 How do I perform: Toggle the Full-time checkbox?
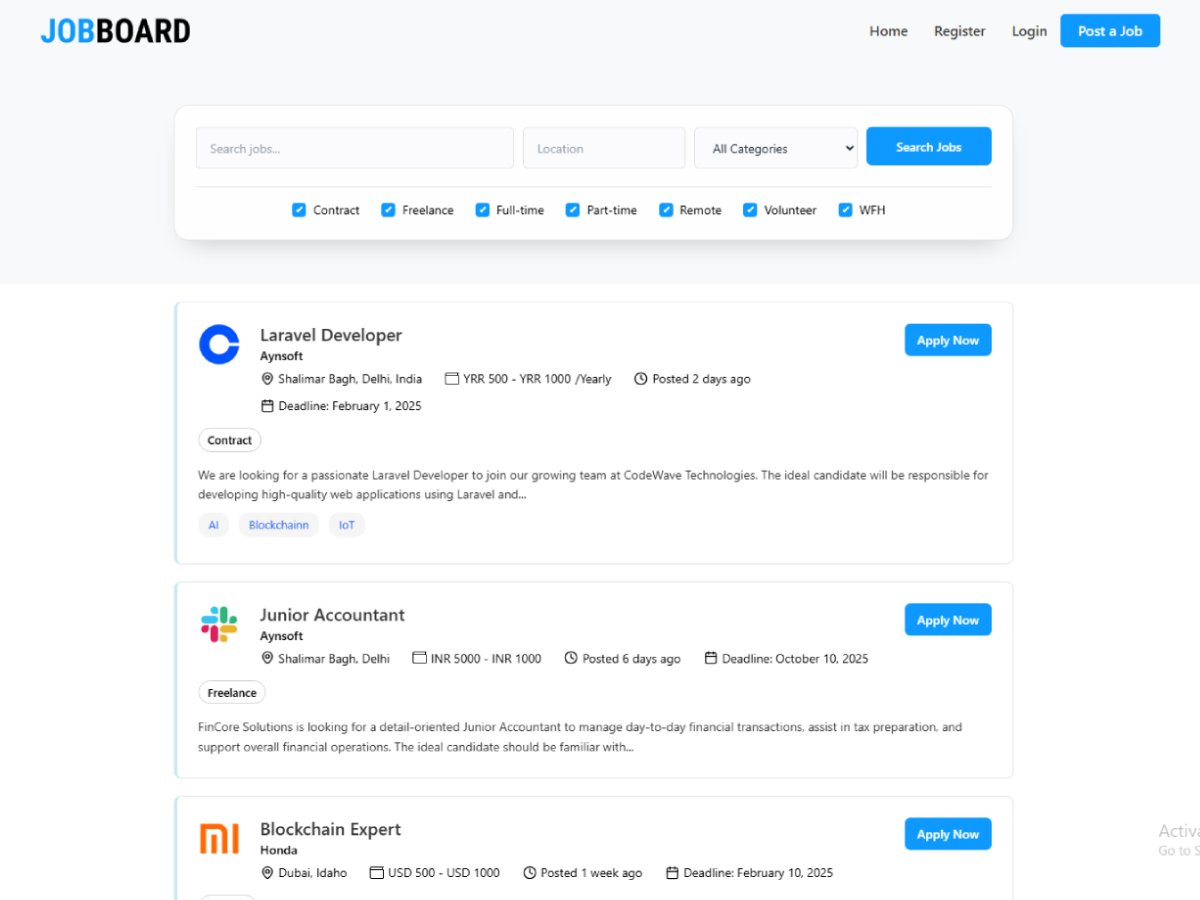(482, 210)
